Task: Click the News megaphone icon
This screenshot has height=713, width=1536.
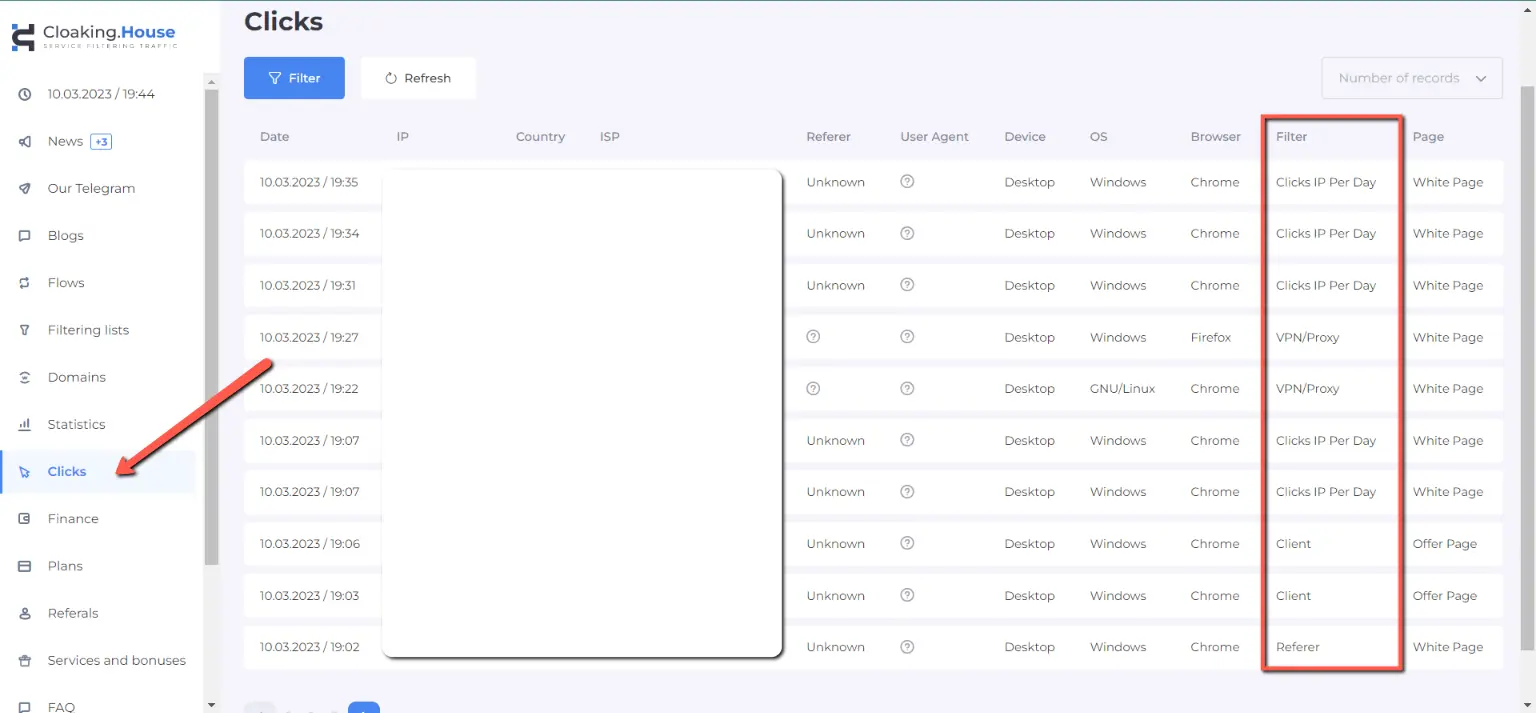Action: pos(25,142)
